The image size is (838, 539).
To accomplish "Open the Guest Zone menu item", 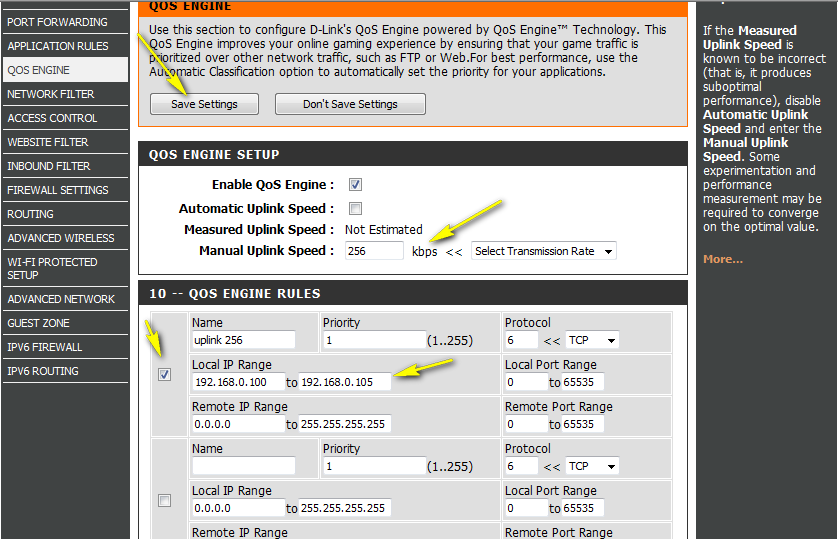I will coord(38,323).
